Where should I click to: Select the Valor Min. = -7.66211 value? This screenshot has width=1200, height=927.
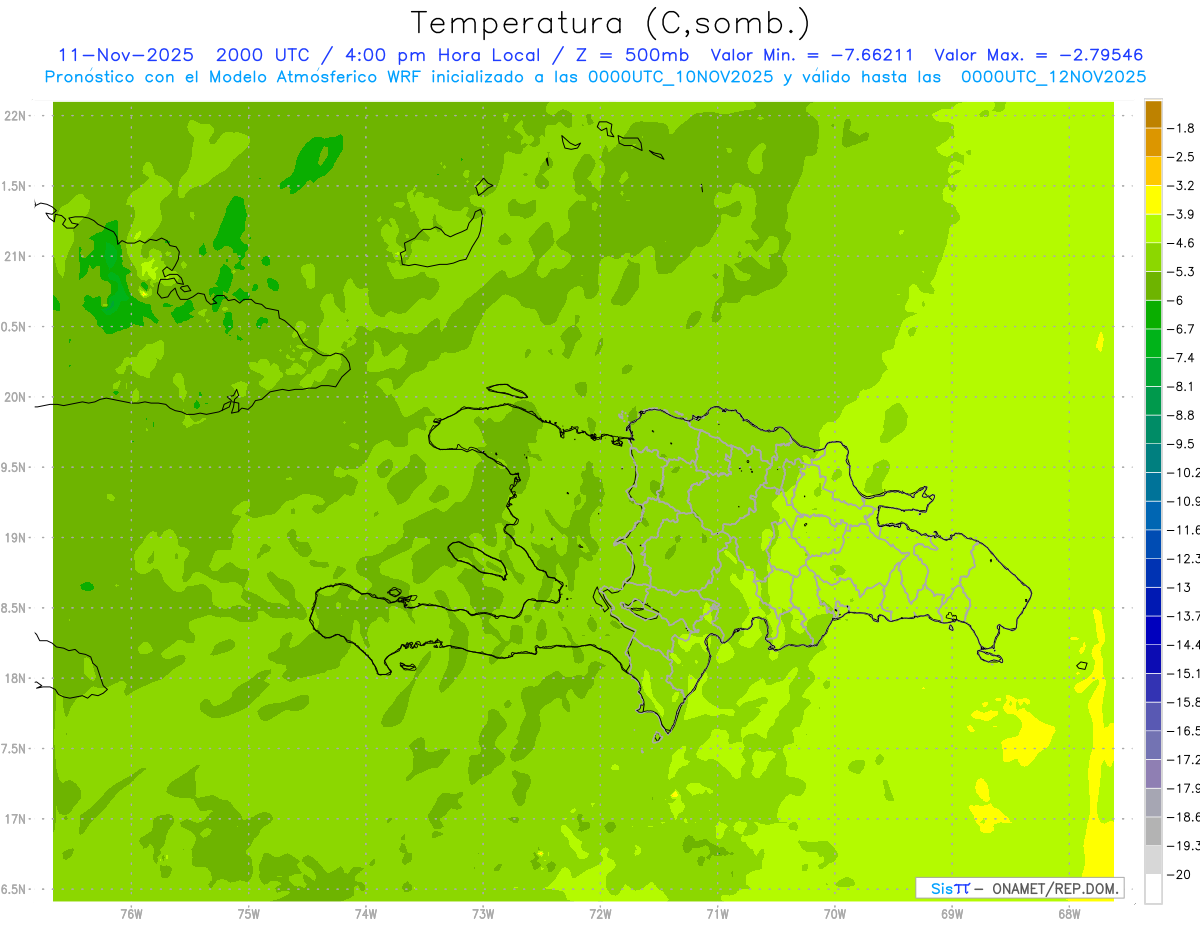811,56
